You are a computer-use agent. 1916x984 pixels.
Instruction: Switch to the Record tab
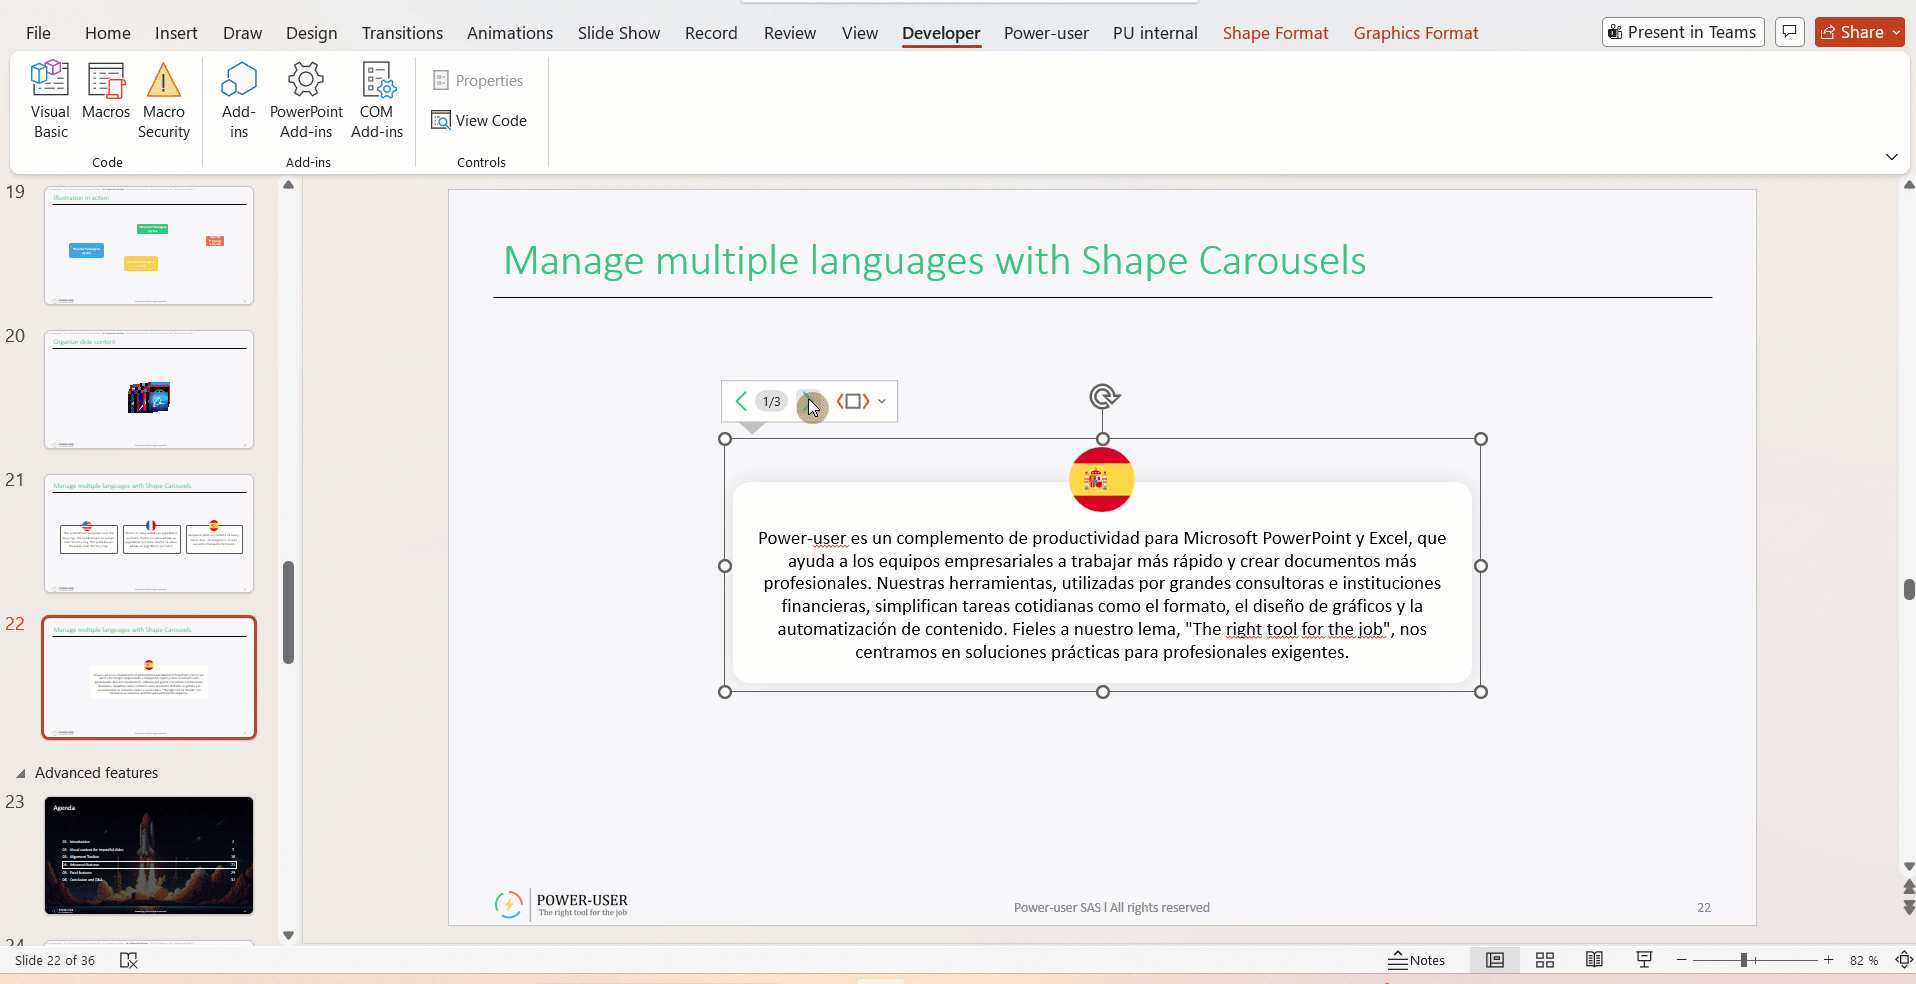click(x=711, y=33)
